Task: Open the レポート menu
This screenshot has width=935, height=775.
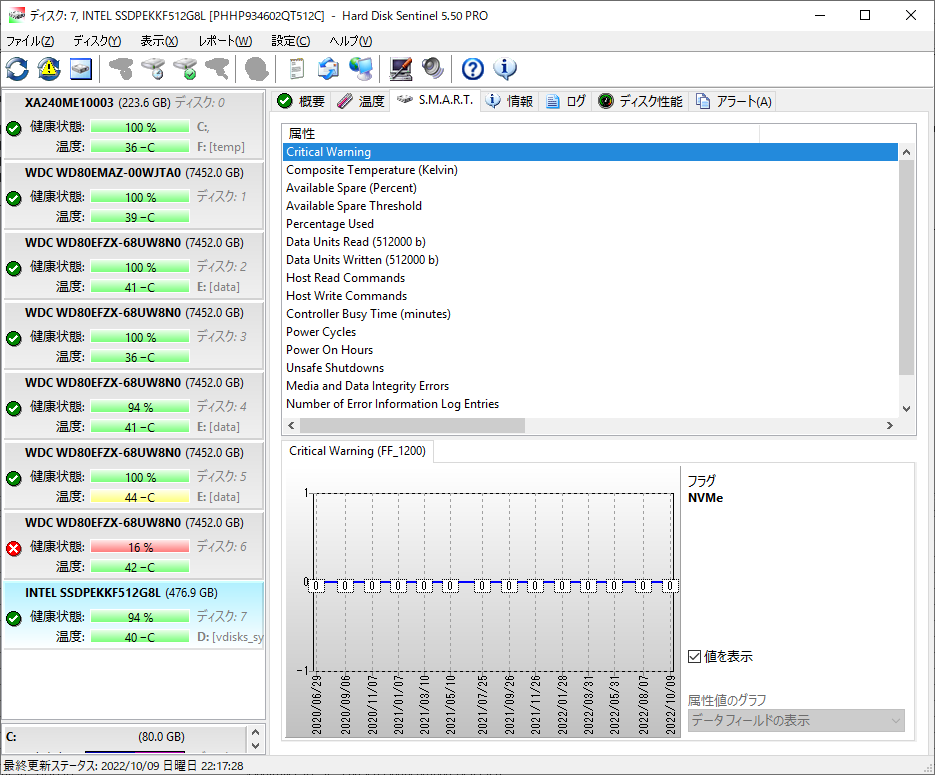Action: pos(225,41)
